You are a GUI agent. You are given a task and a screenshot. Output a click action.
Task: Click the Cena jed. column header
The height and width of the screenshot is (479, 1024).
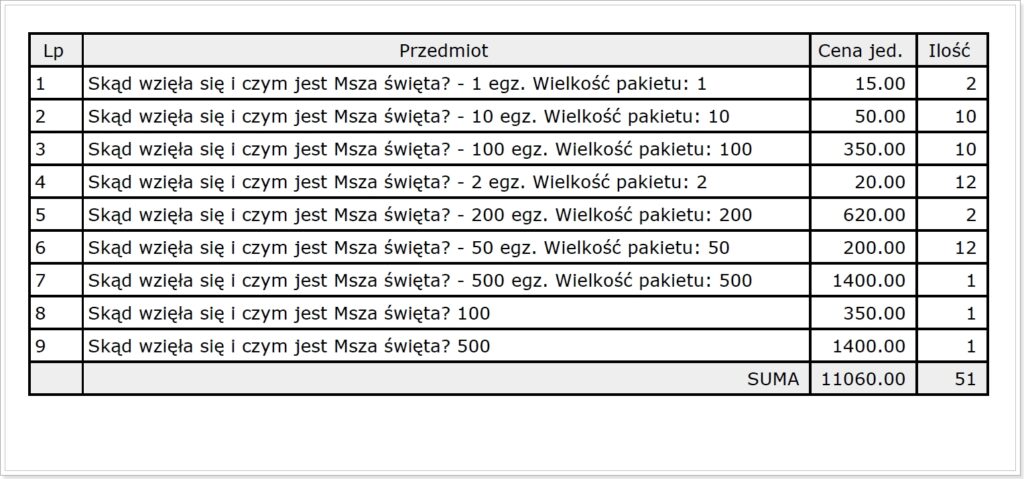click(863, 50)
